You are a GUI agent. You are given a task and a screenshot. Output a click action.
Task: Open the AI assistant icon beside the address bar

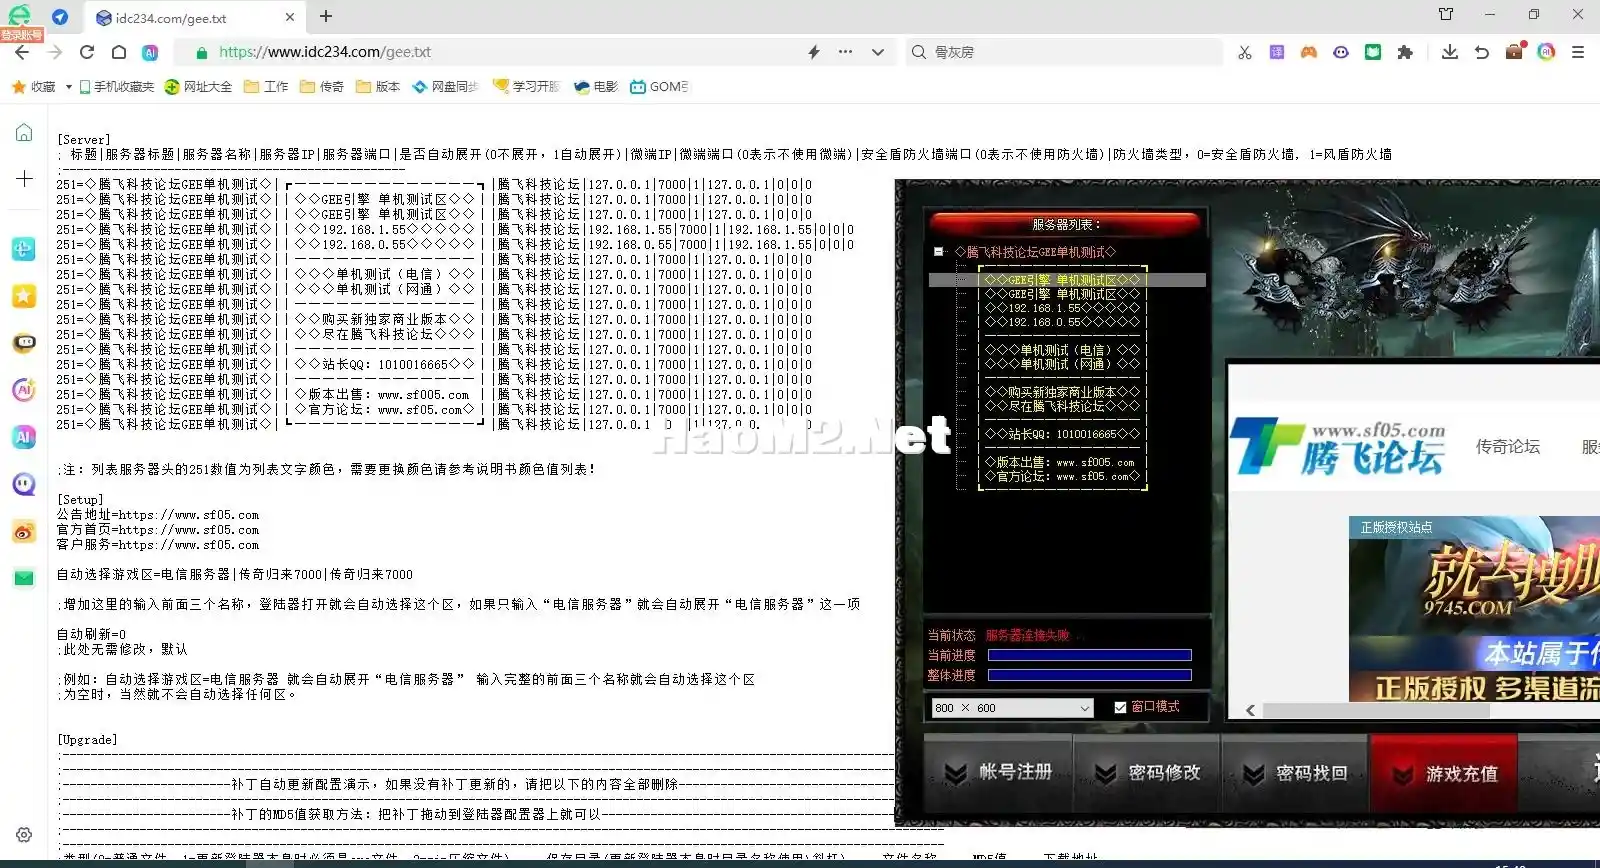pos(150,52)
